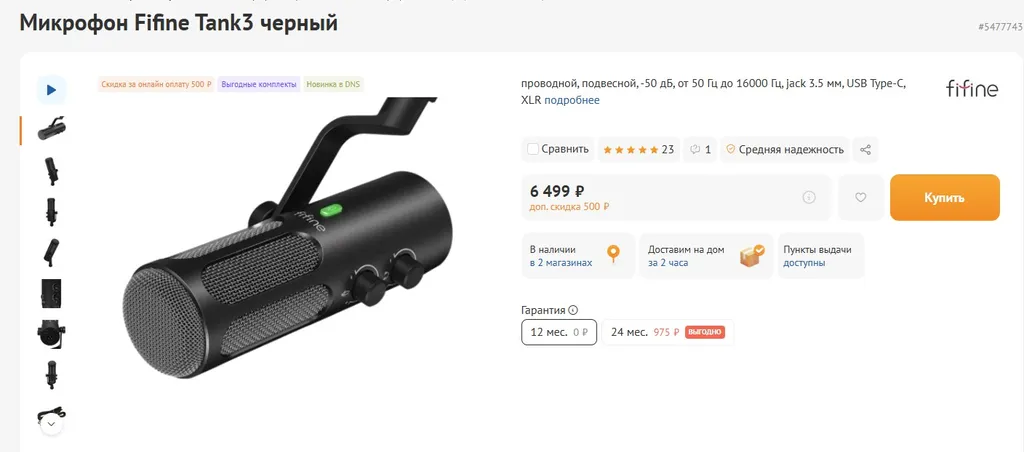Add the microphone to favorites with the heart icon
The image size is (1024, 452).
(x=861, y=197)
